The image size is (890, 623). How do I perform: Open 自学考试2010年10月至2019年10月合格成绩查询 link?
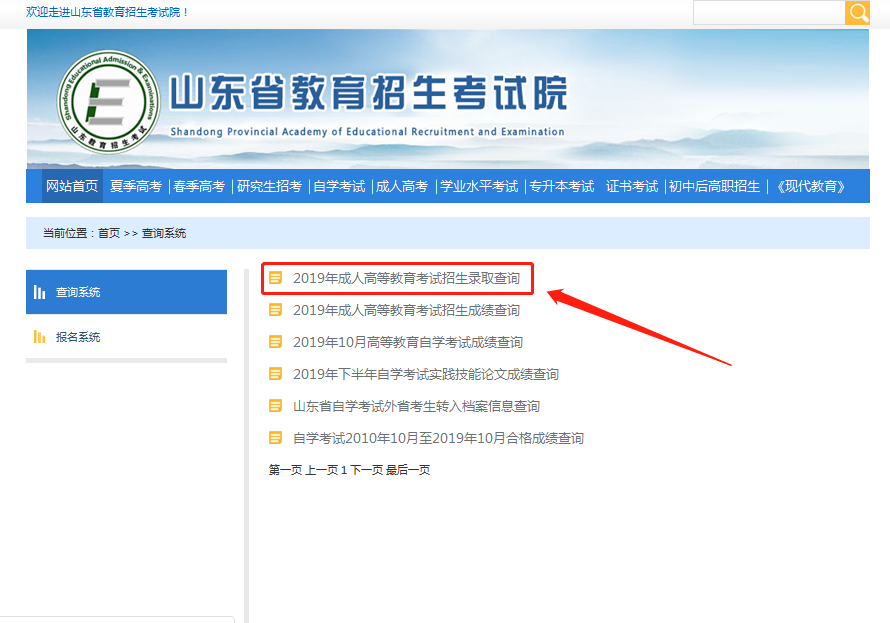coord(438,438)
